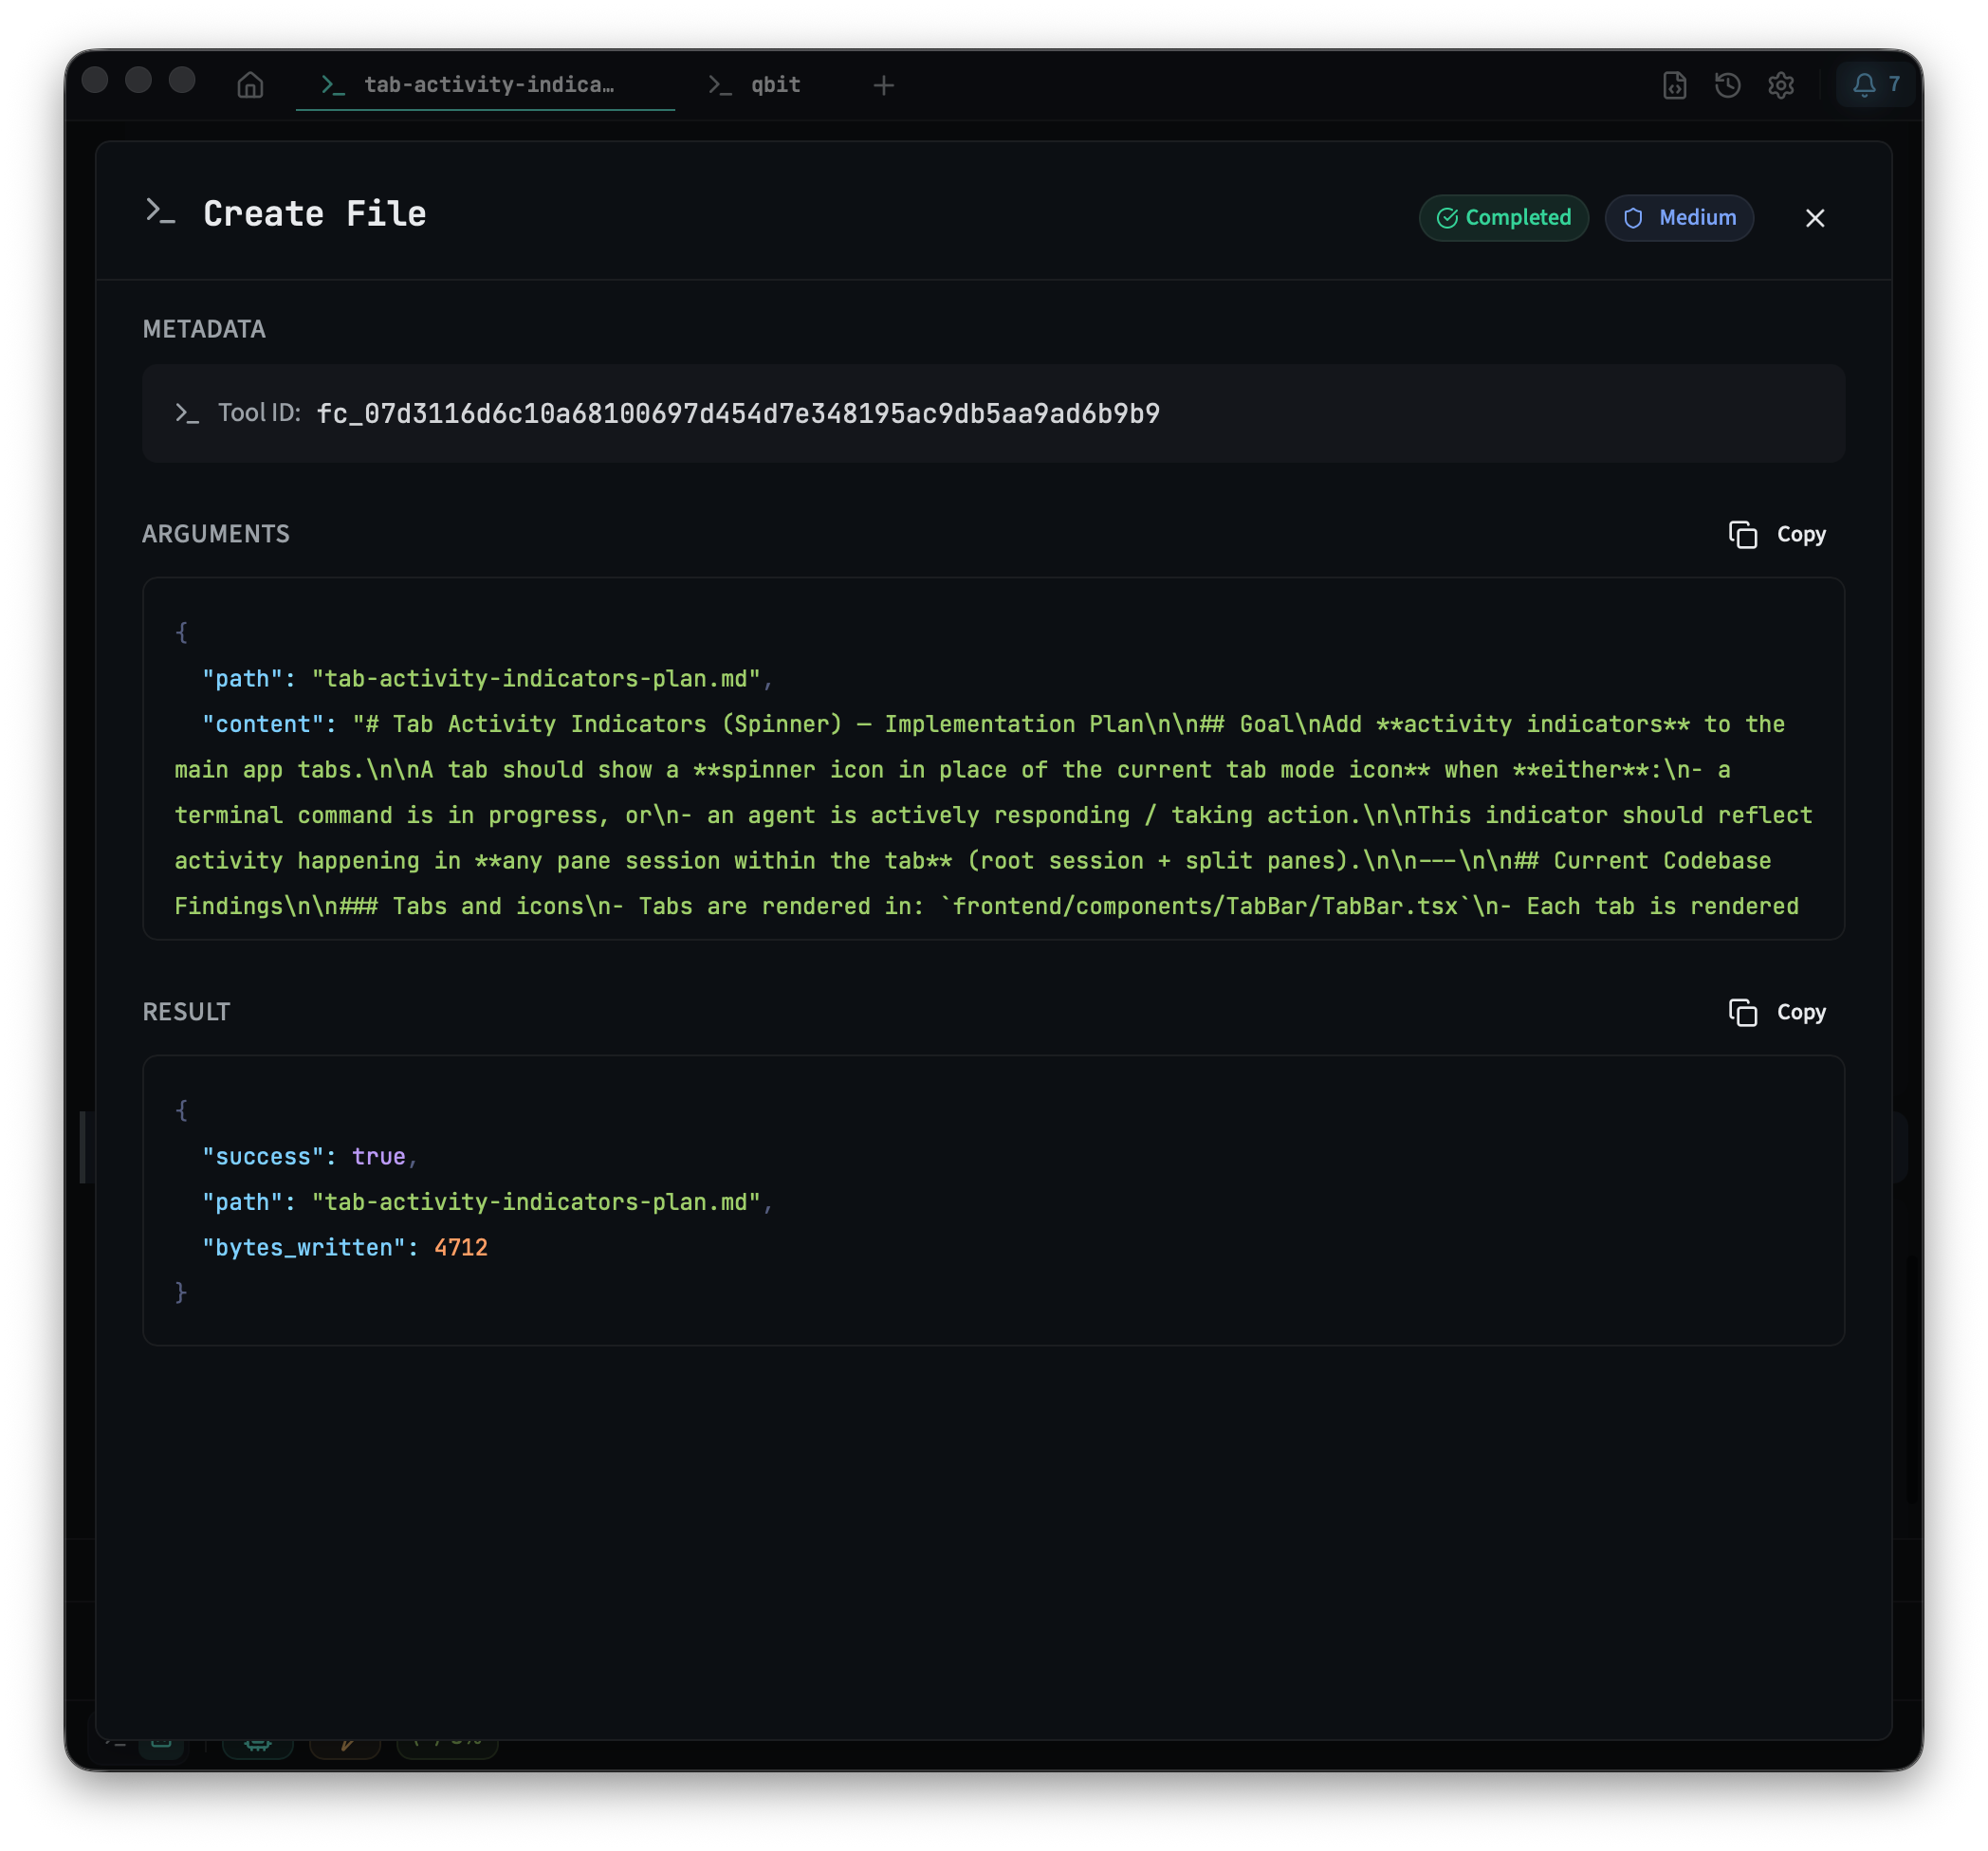Copy the Arguments JSON
Viewport: 1988px width, 1851px height.
pyautogui.click(x=1777, y=535)
